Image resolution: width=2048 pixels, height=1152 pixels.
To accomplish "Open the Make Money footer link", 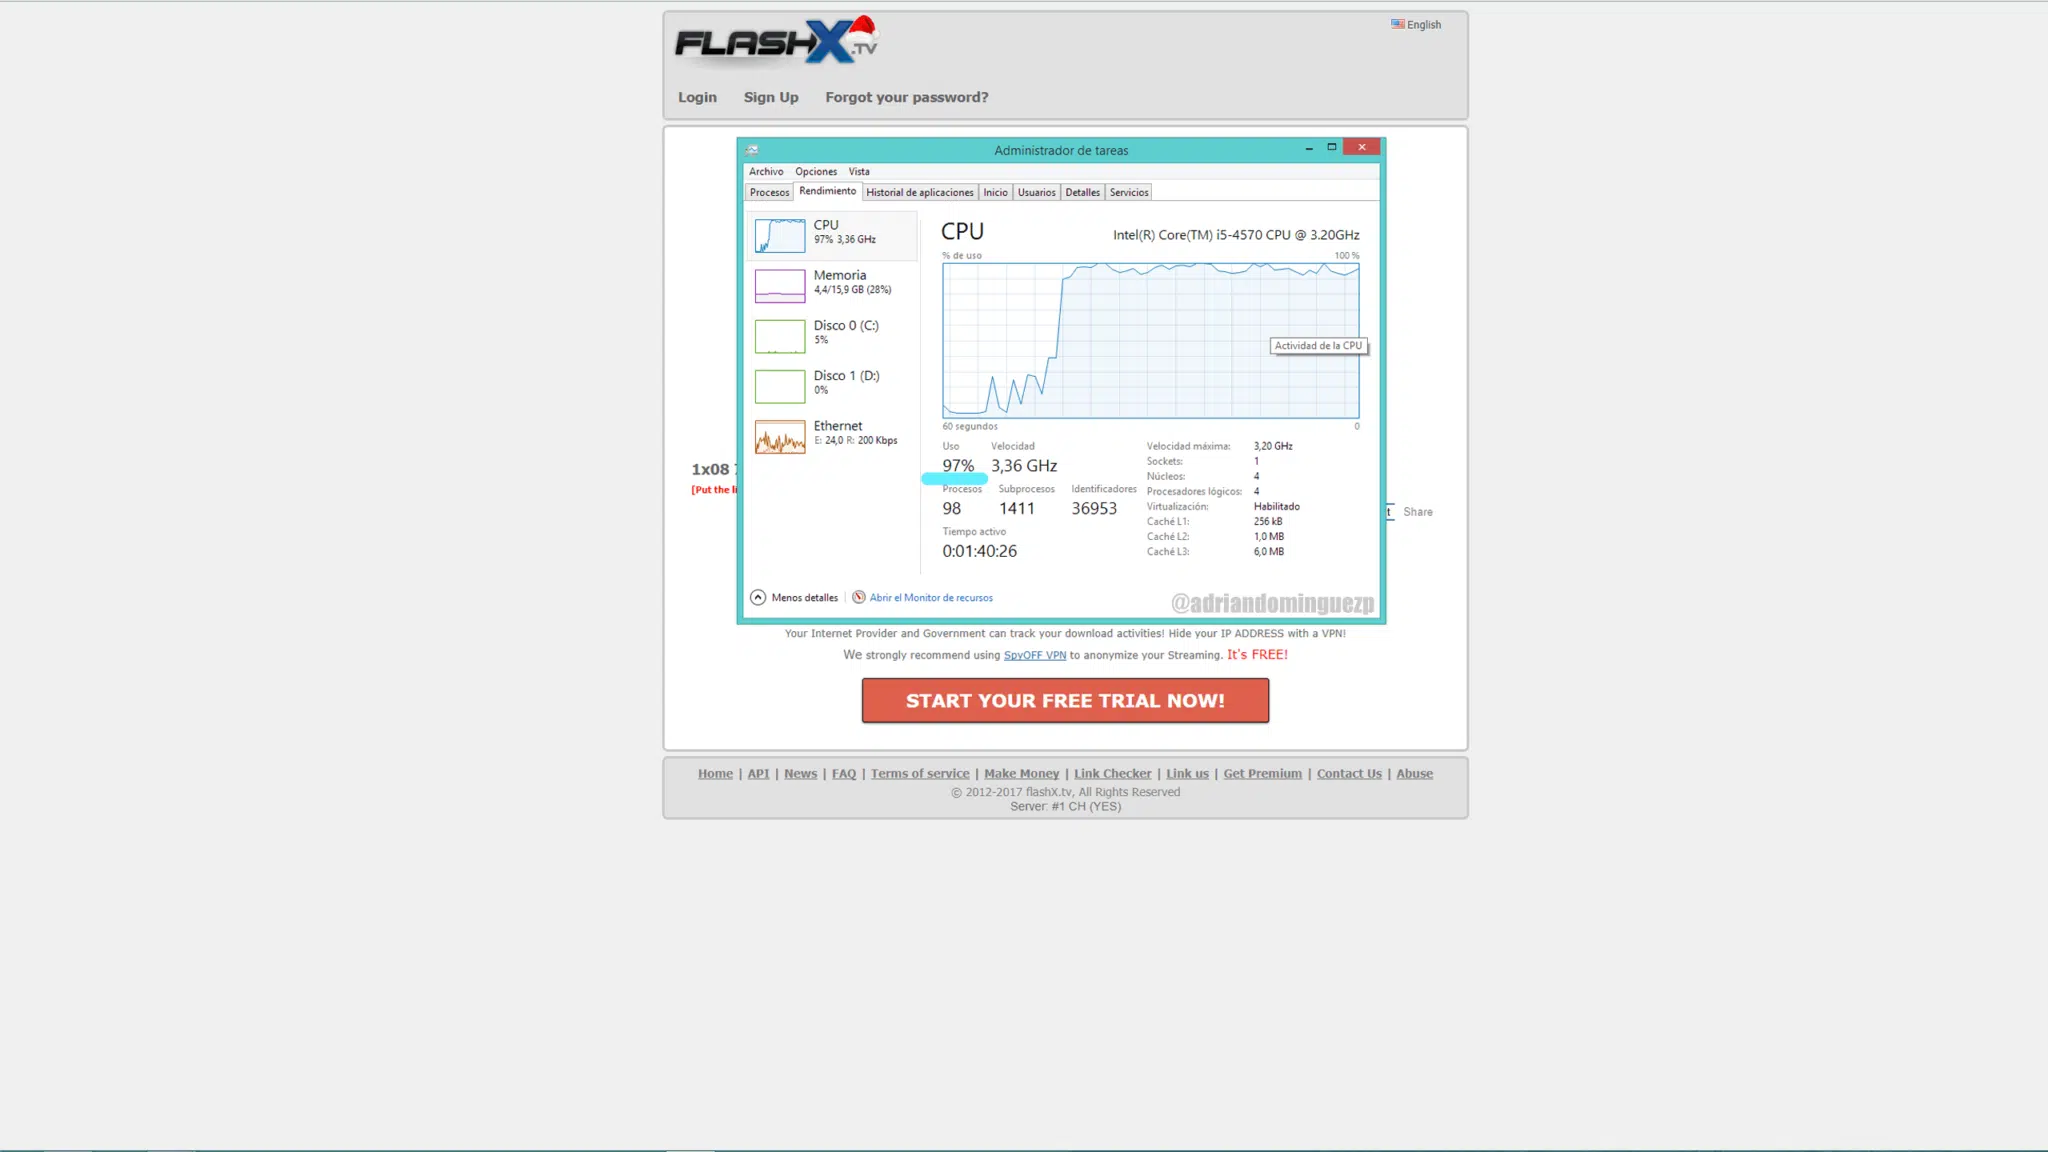I will click(1021, 774).
